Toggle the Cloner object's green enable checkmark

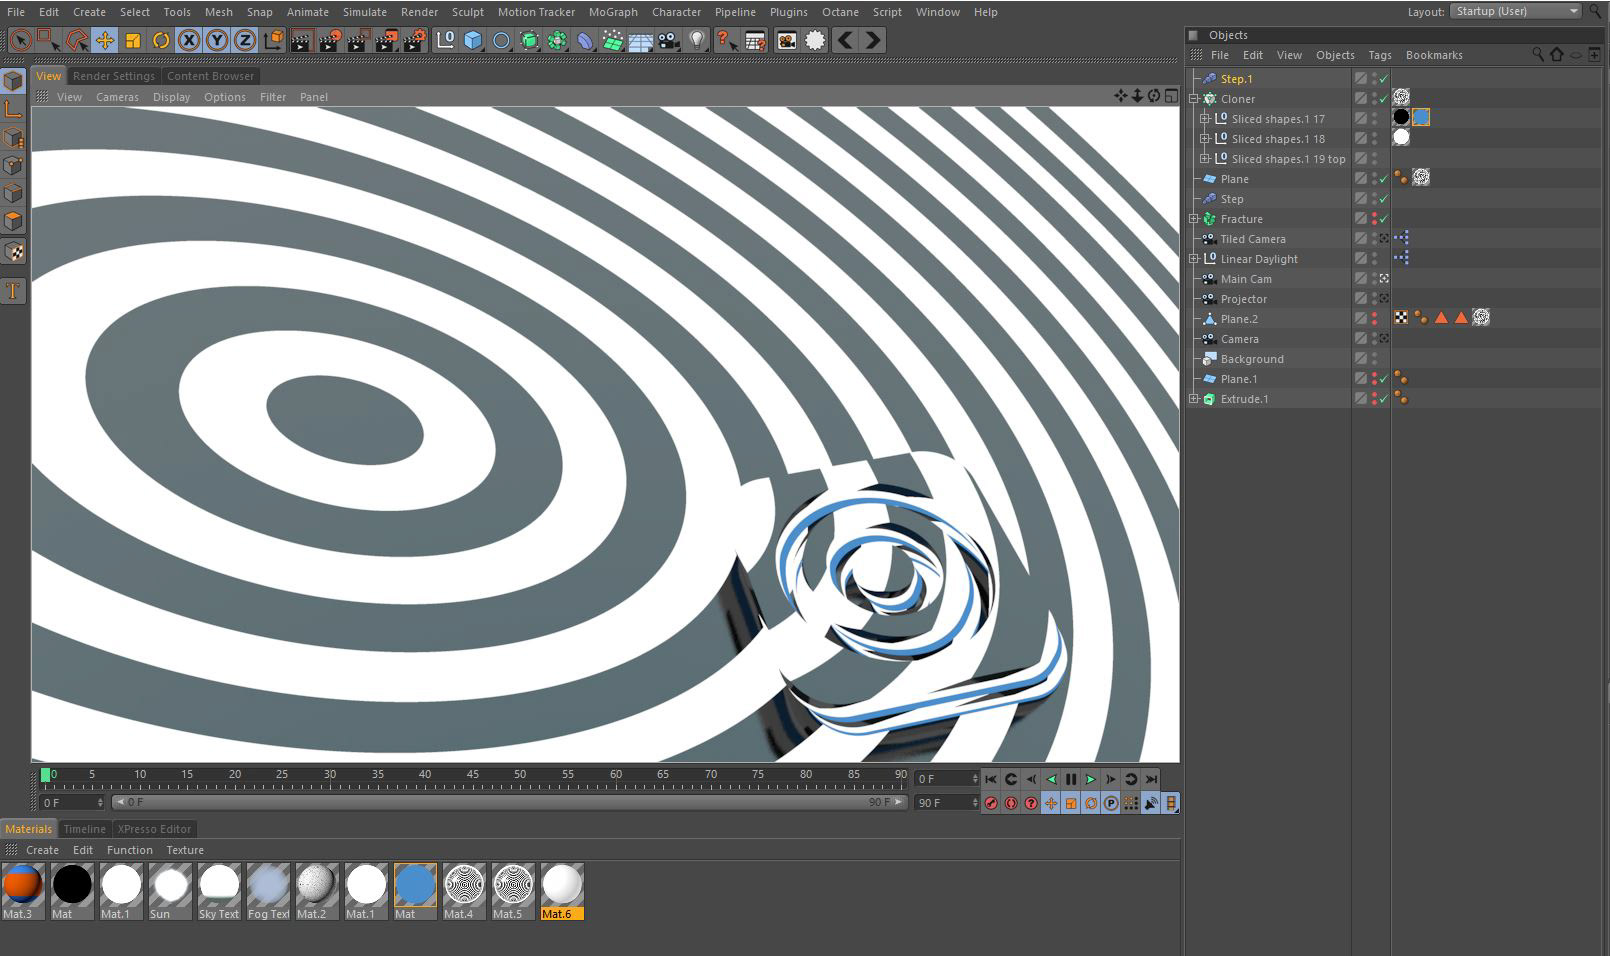1384,99
